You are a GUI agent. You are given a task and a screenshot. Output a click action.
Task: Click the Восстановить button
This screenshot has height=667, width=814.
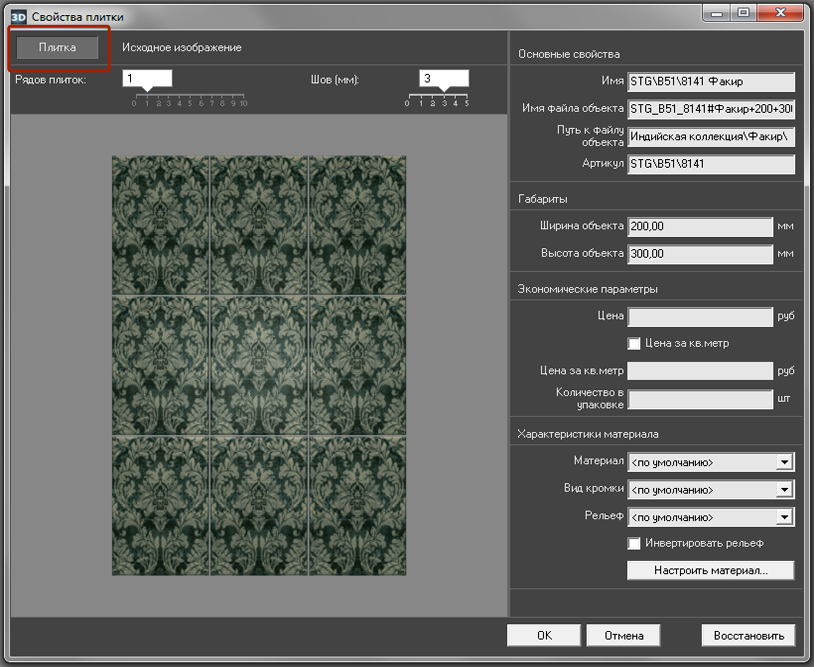click(x=749, y=635)
